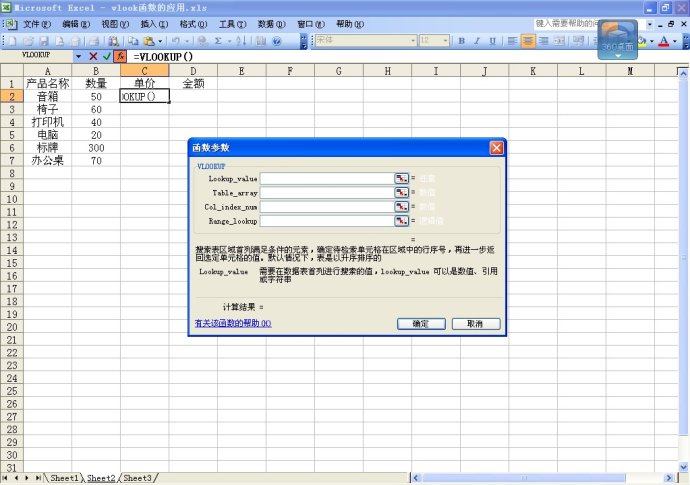Click the Save toolbar icon

(x=44, y=41)
